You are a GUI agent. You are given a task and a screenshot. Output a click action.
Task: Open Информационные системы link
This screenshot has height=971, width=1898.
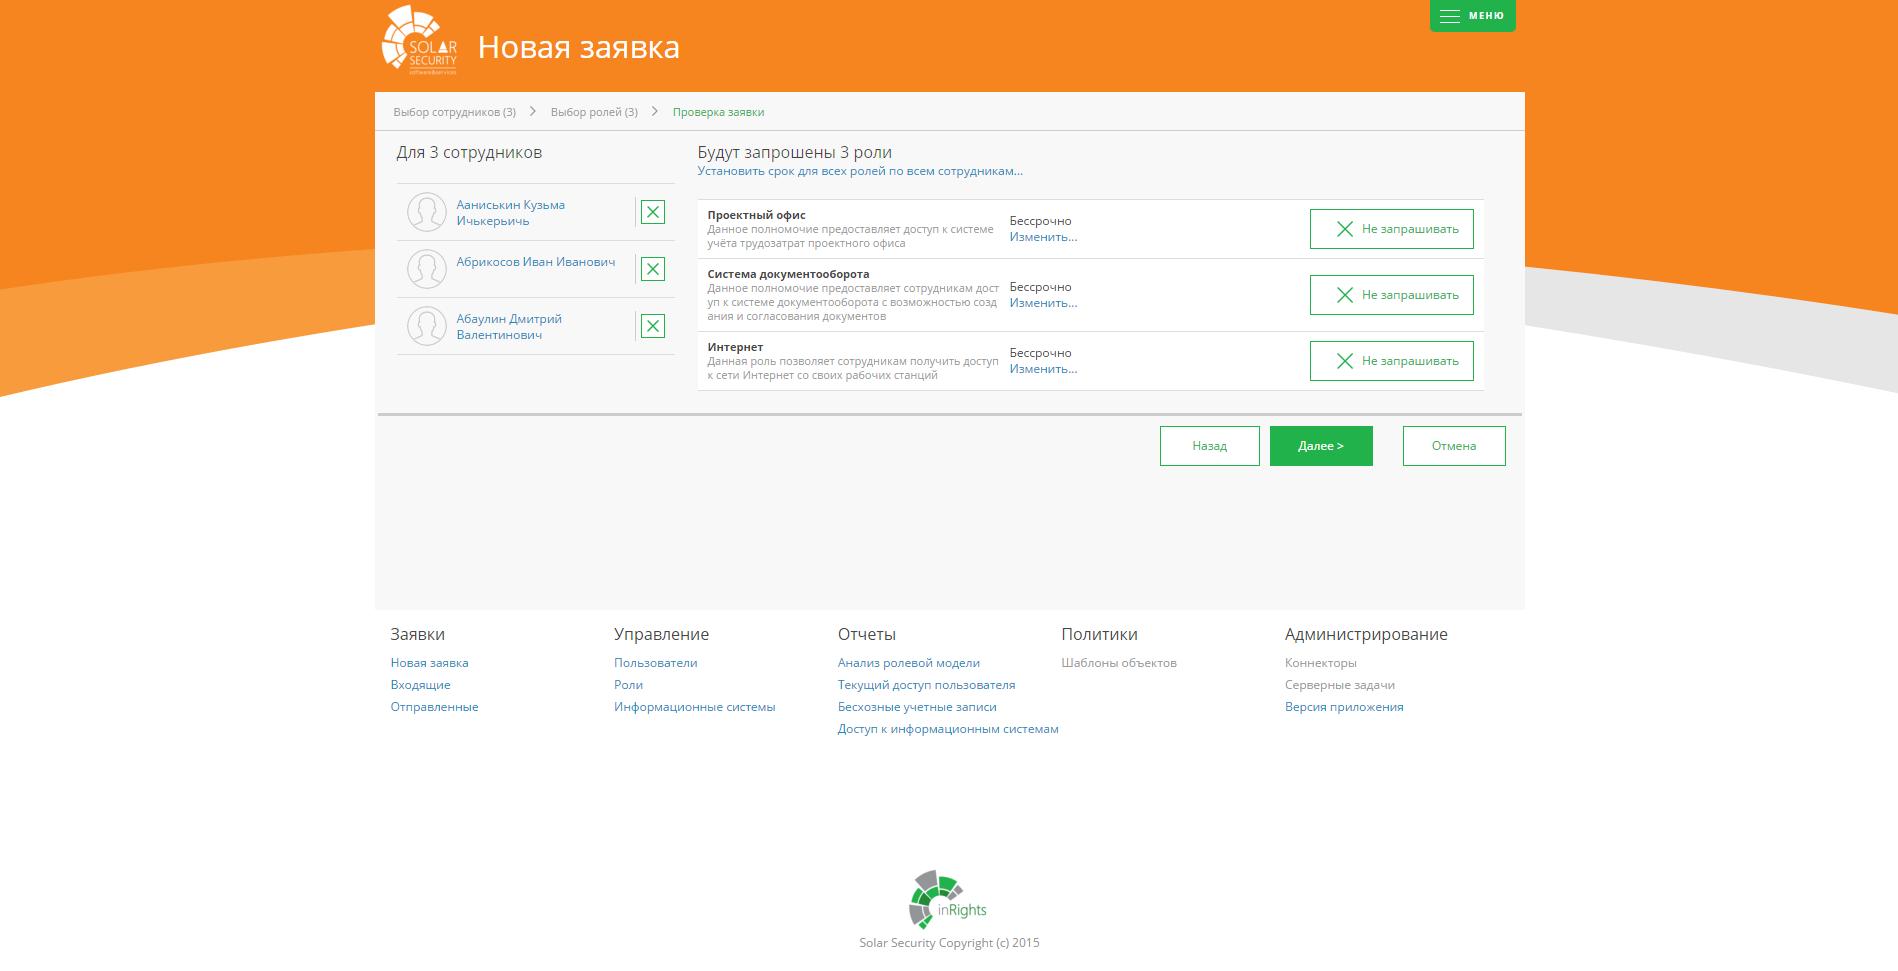click(695, 707)
